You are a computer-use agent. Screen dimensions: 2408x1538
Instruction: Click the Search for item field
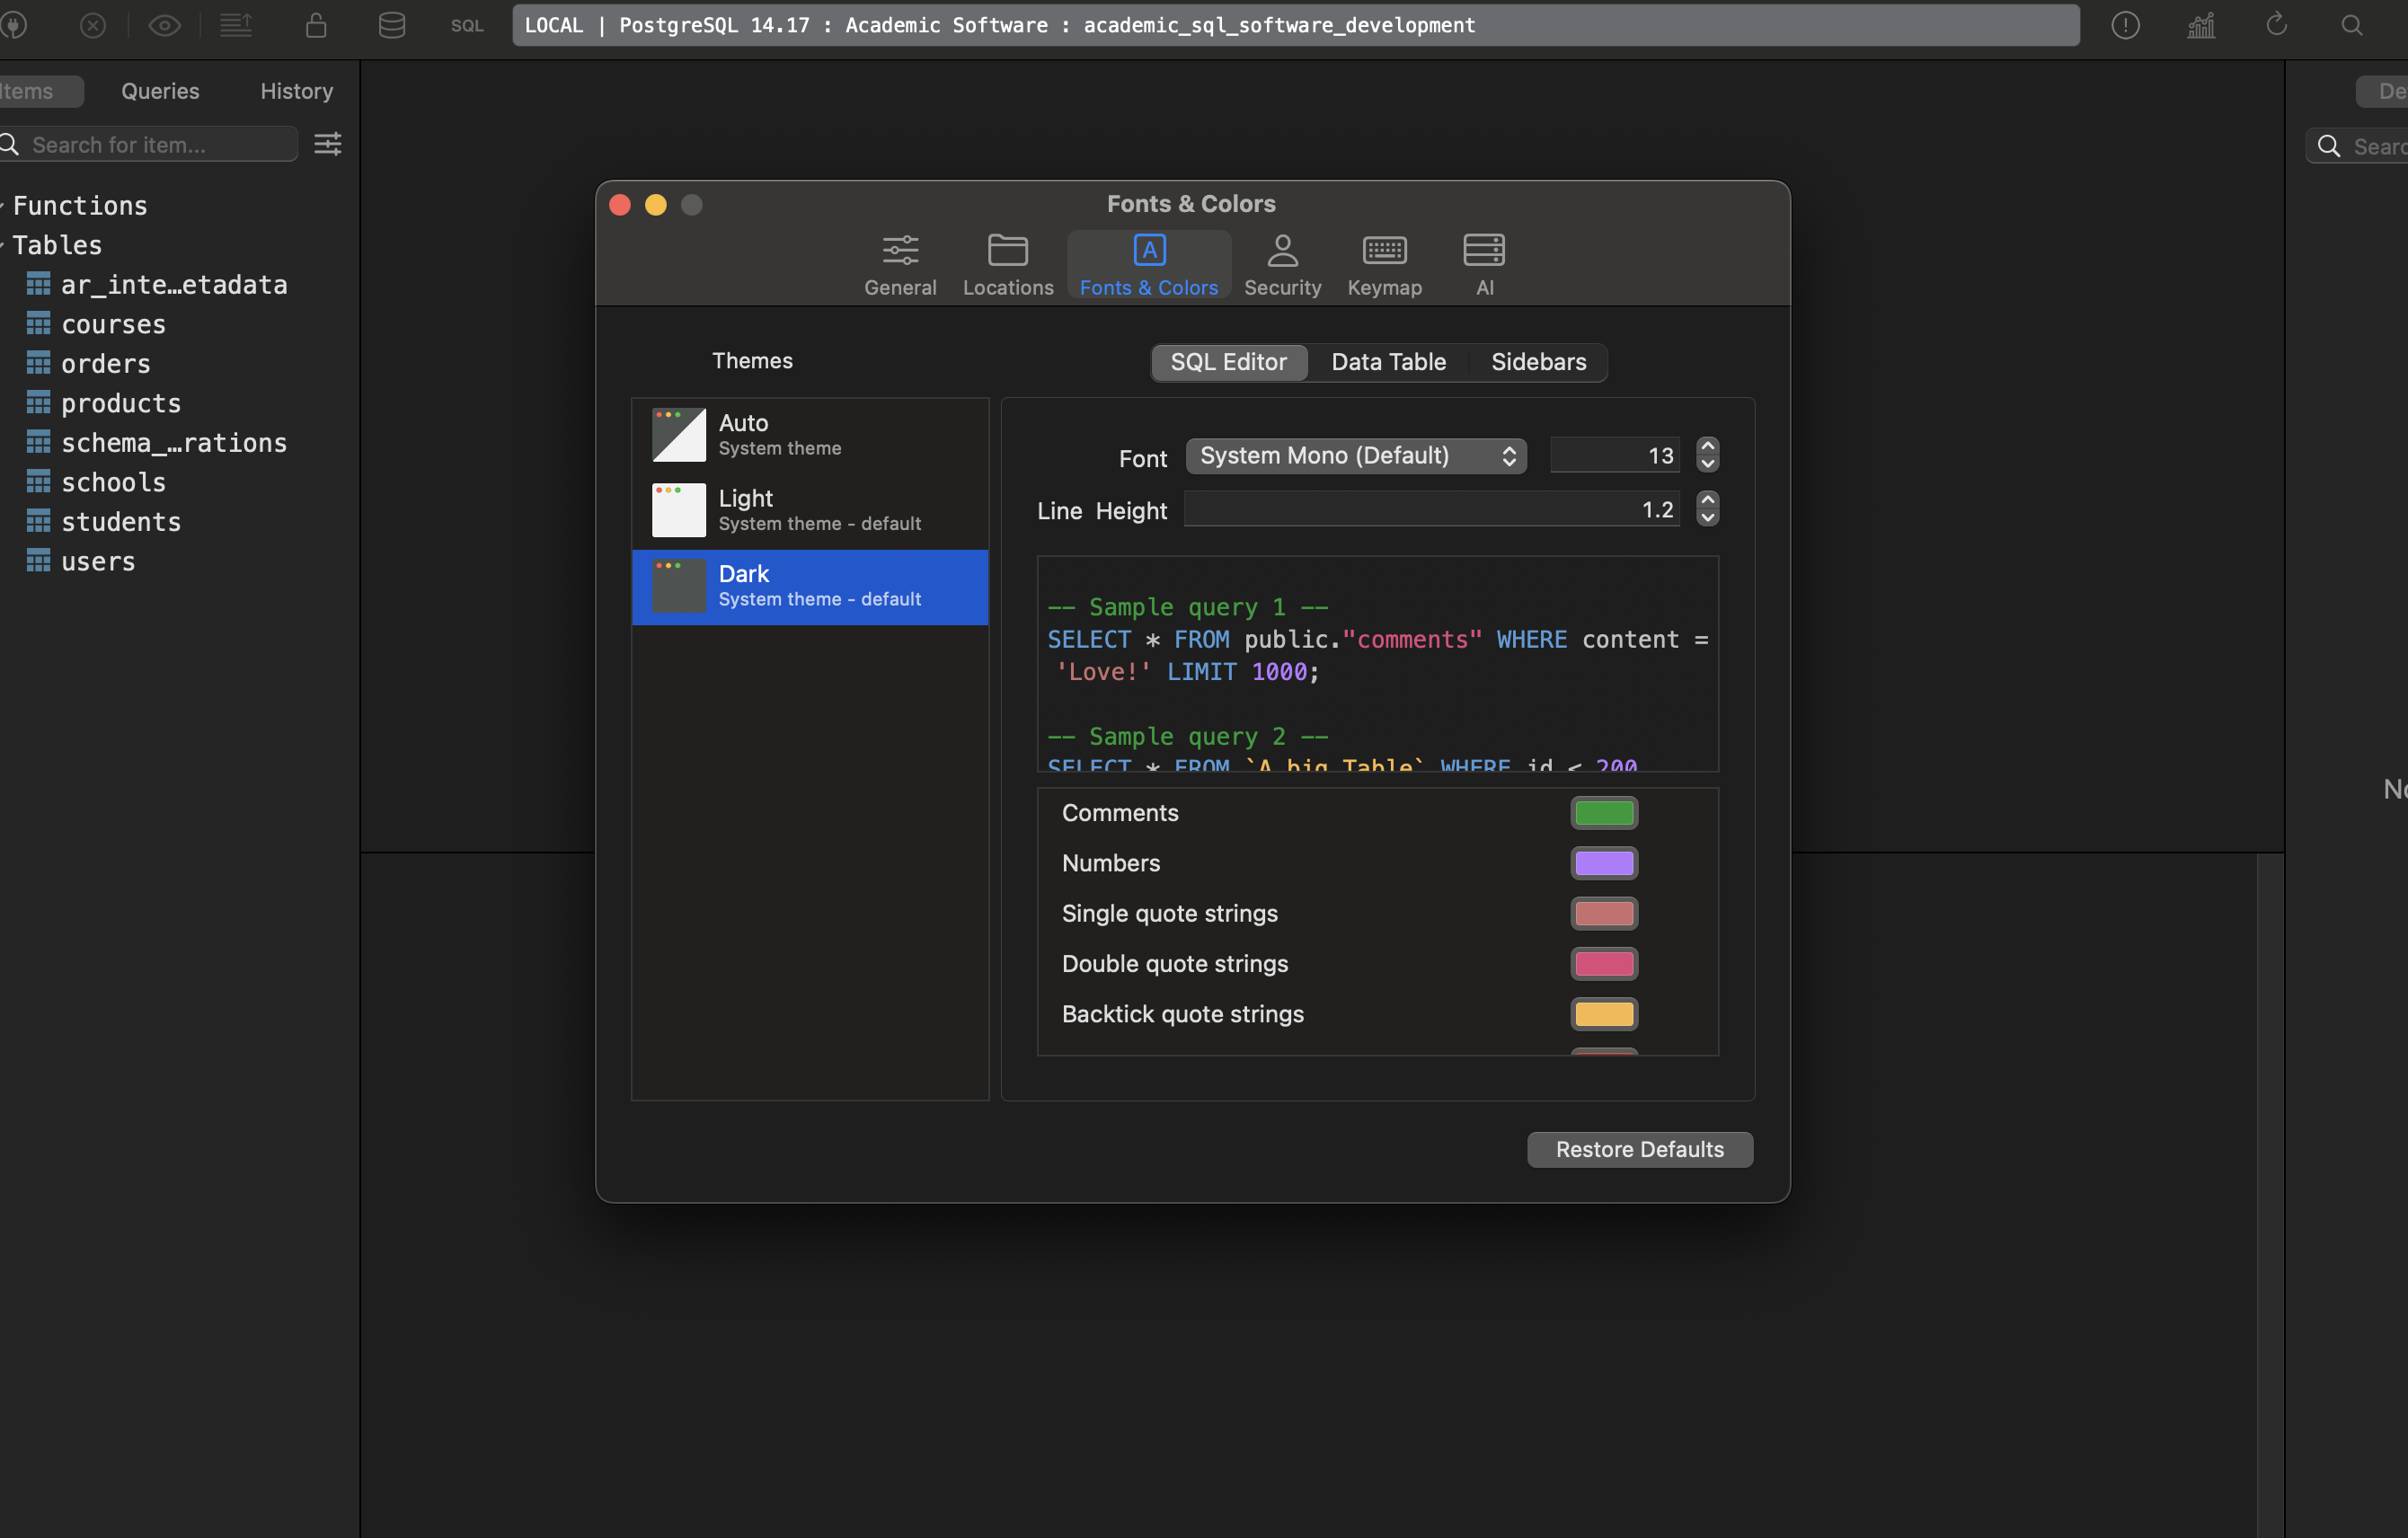pos(160,145)
